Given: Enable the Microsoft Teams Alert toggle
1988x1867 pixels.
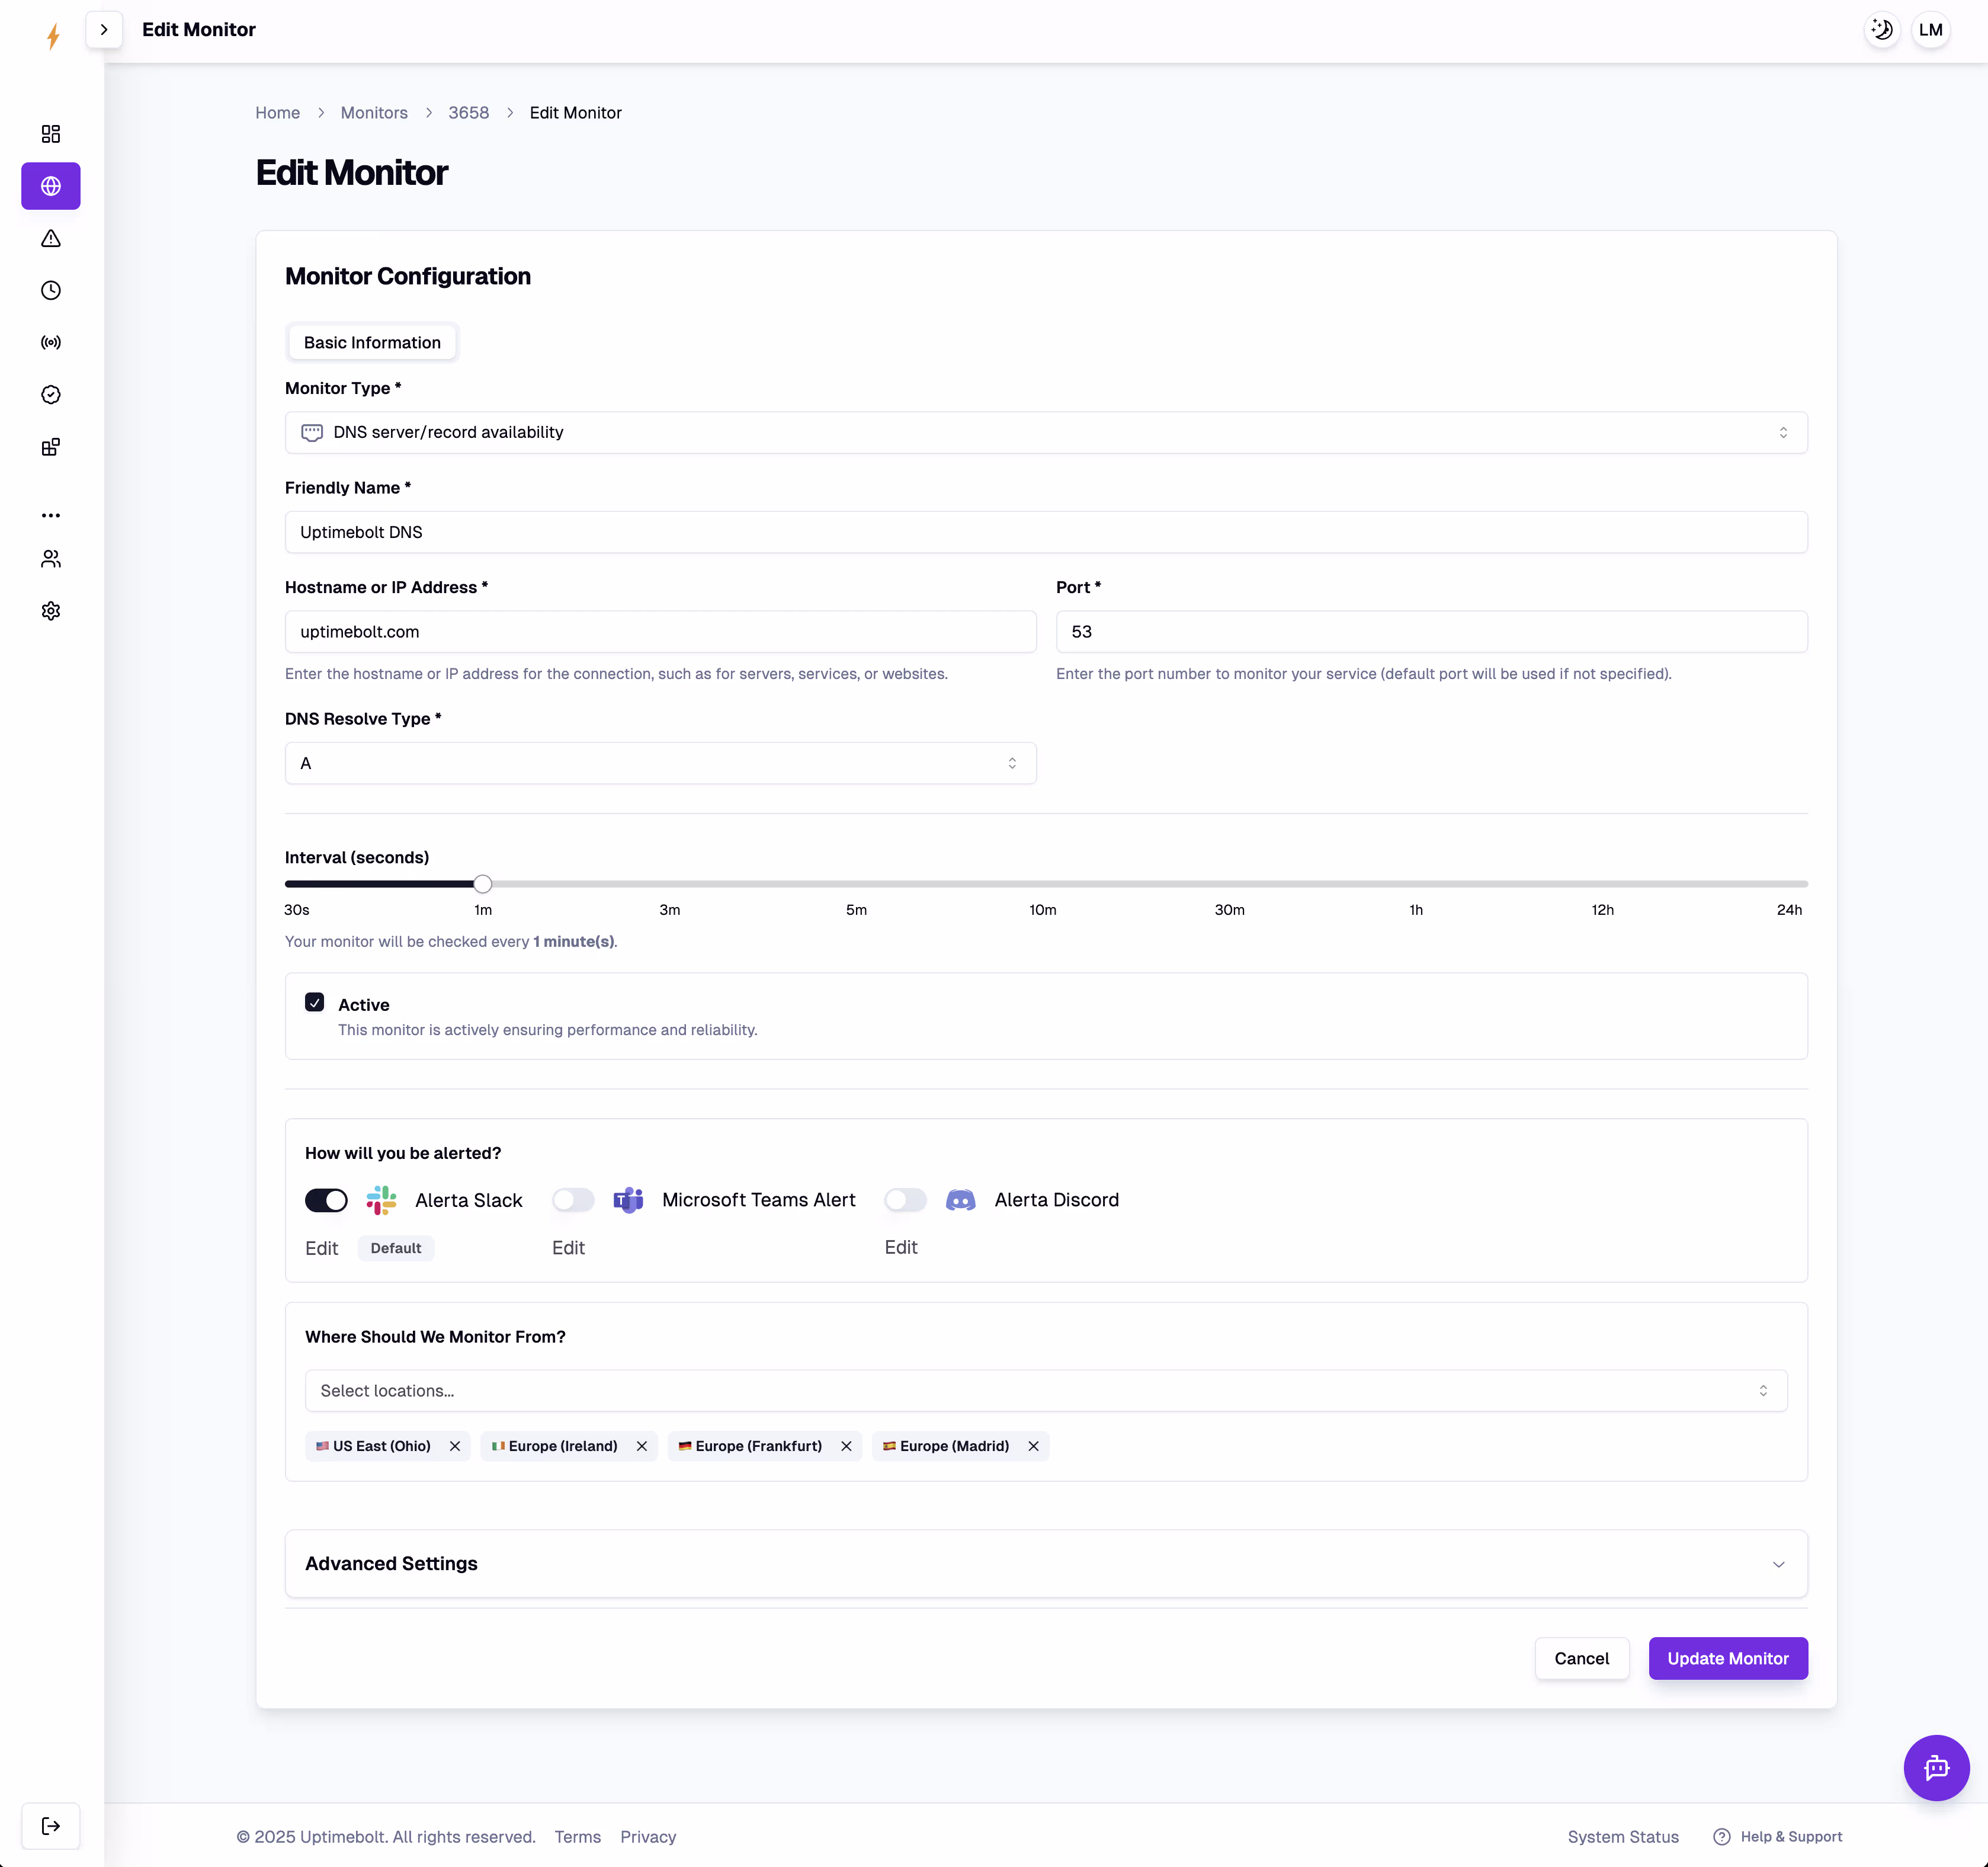Looking at the screenshot, I should point(573,1200).
